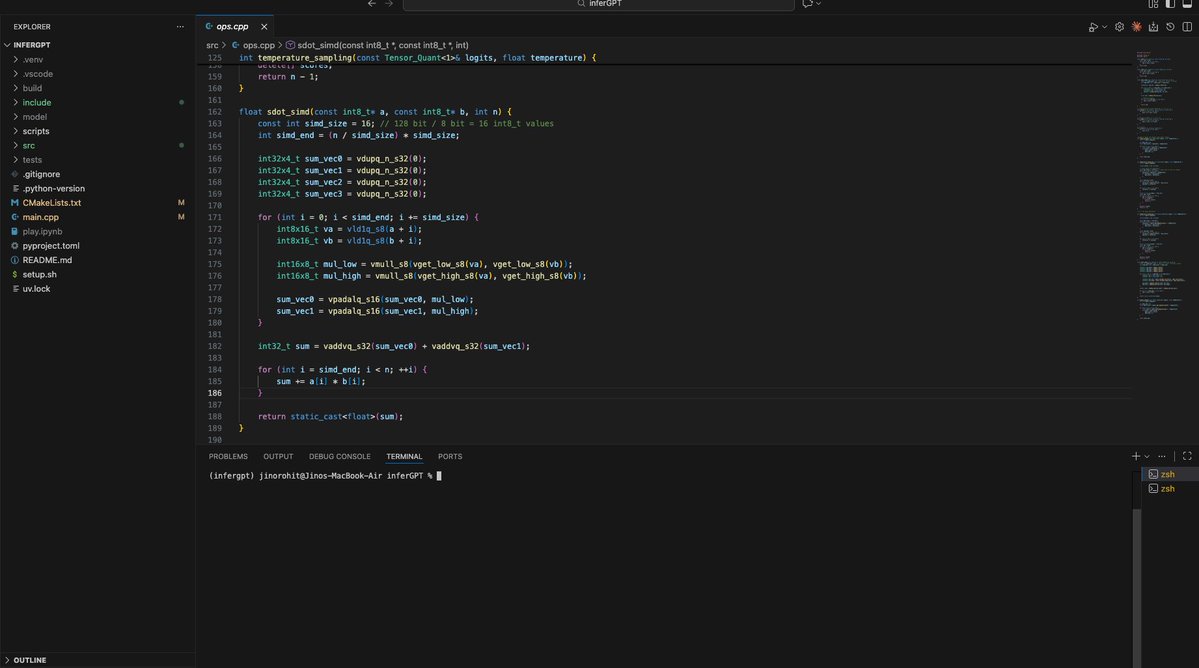Go forward using the right arrow
The image size is (1199, 668).
(388, 4)
